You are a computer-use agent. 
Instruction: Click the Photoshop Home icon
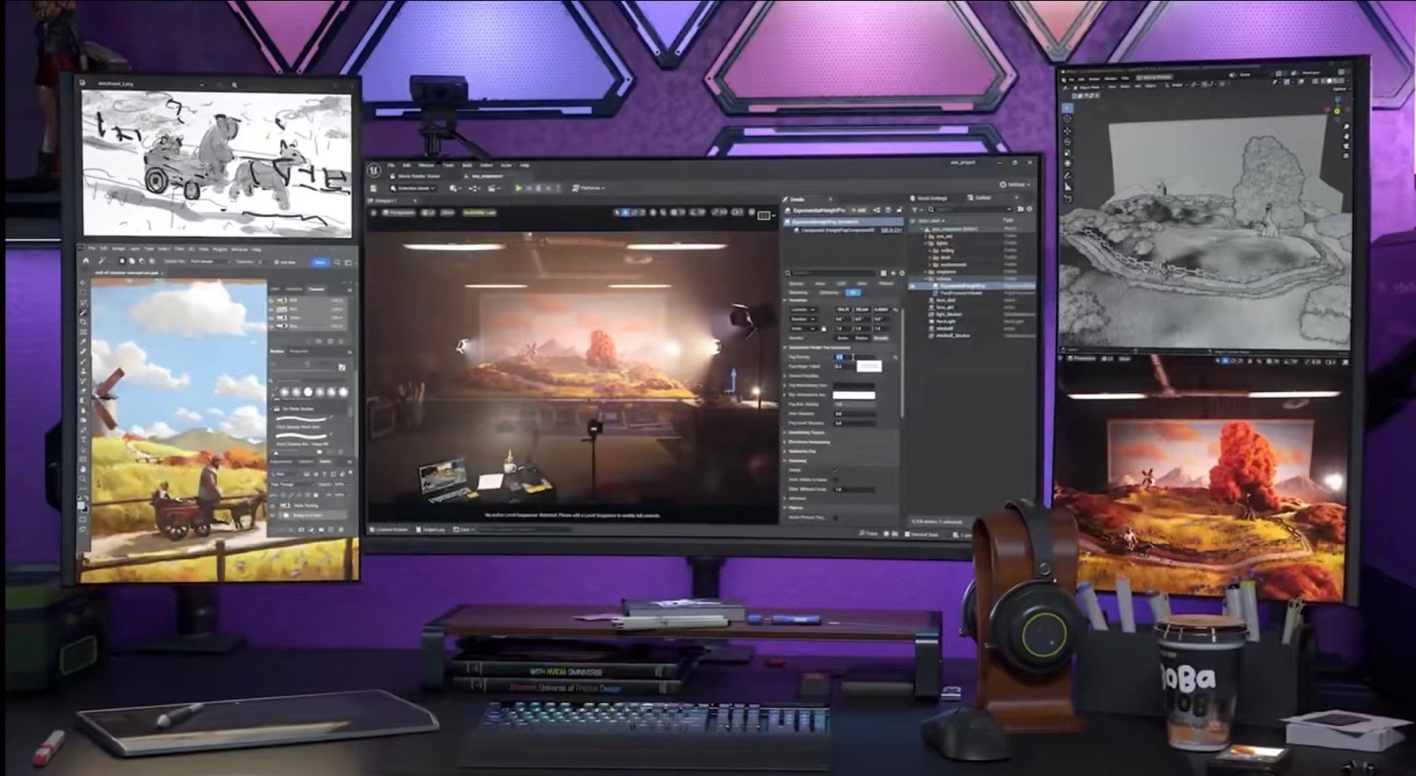pos(87,261)
